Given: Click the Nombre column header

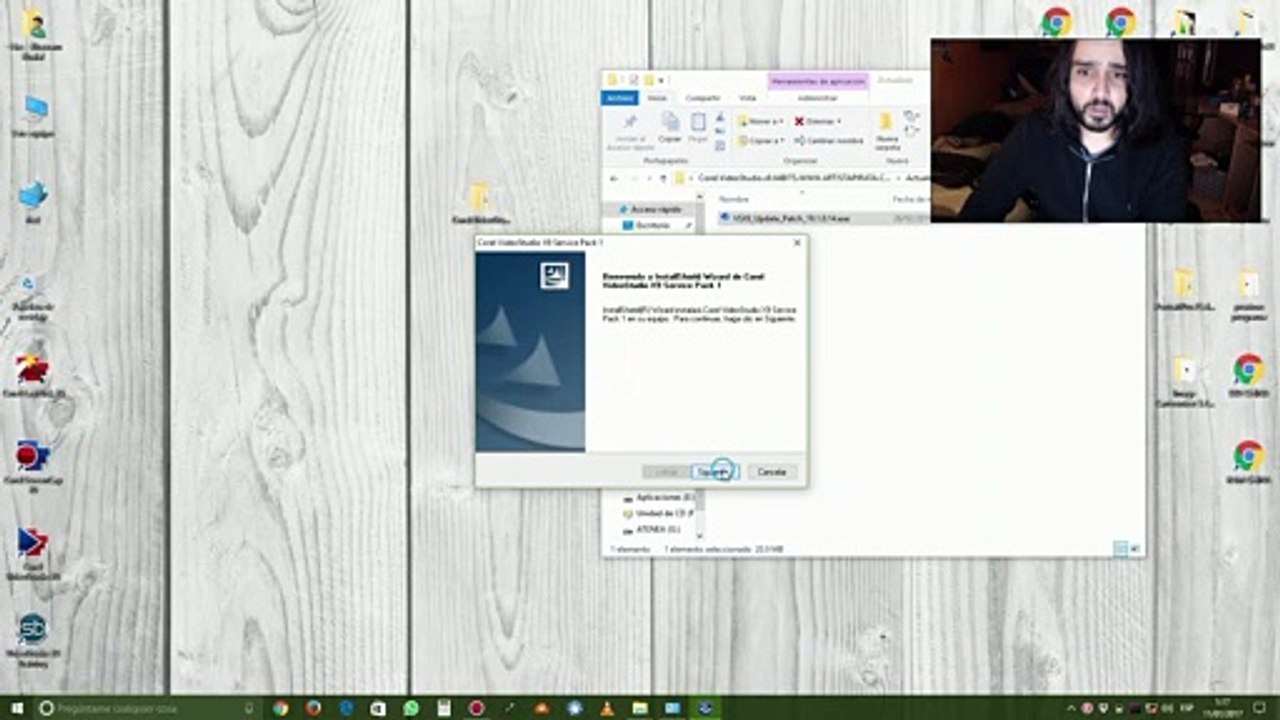Looking at the screenshot, I should (x=734, y=199).
